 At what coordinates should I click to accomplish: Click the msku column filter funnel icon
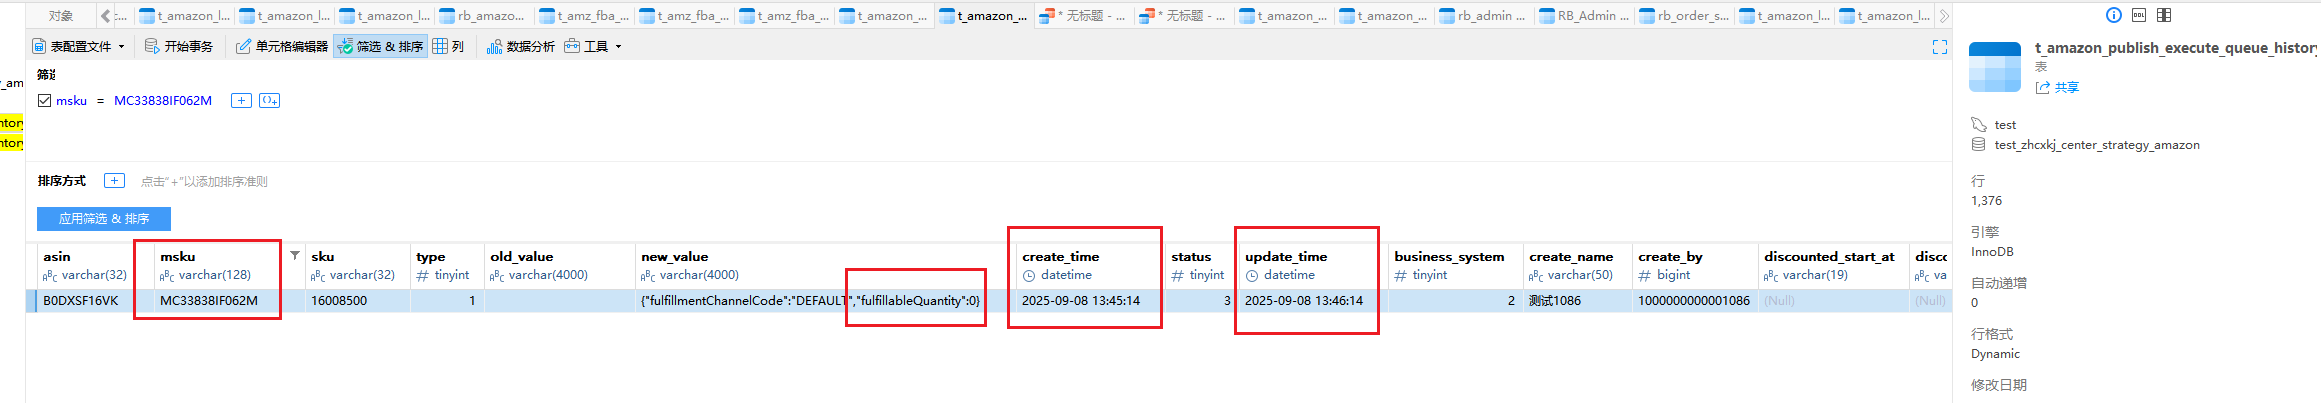295,256
